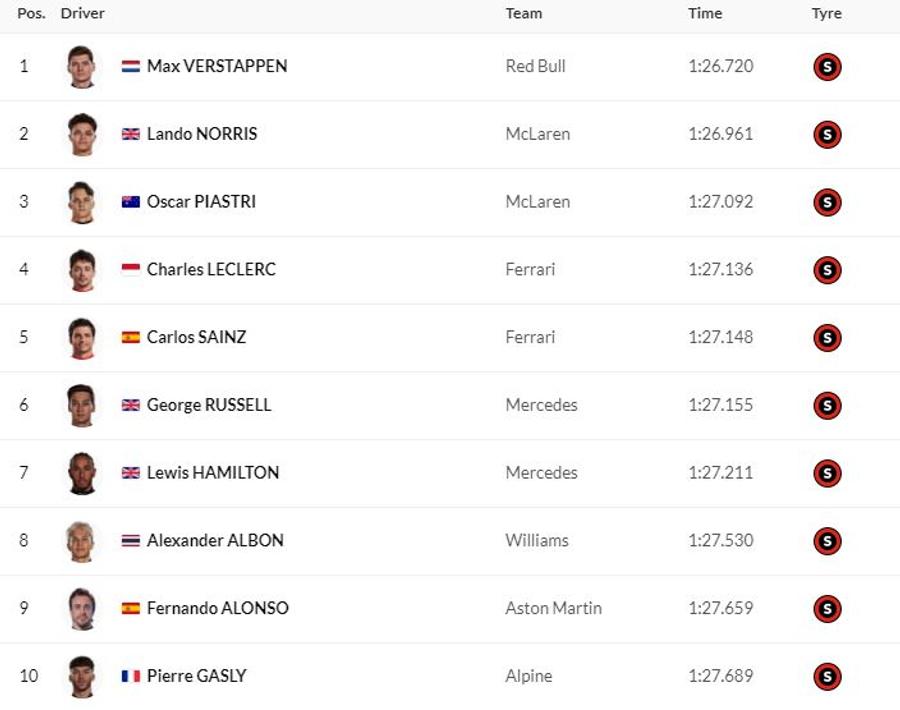Viewport: 900px width, 710px height.
Task: Open Lewis Hamilton's driver portrait
Action: [x=82, y=473]
